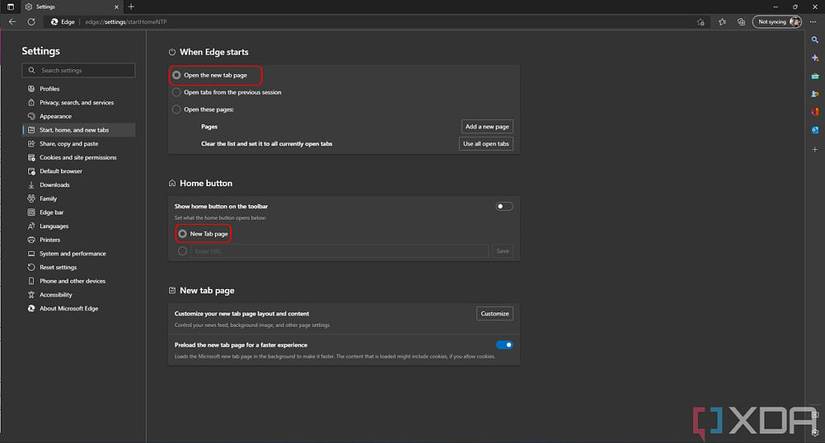Click the Add a new page button
The height and width of the screenshot is (443, 825).
487,126
